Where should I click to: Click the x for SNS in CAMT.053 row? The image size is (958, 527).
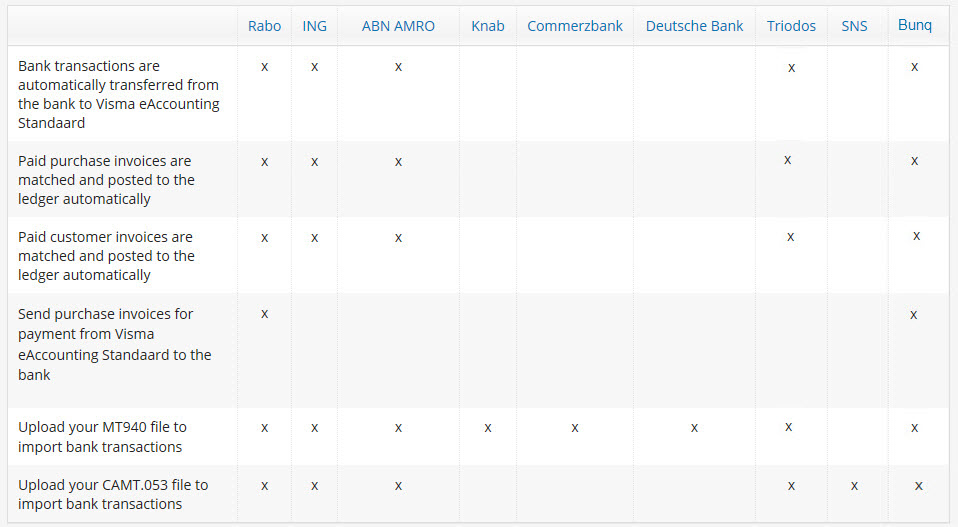click(854, 486)
